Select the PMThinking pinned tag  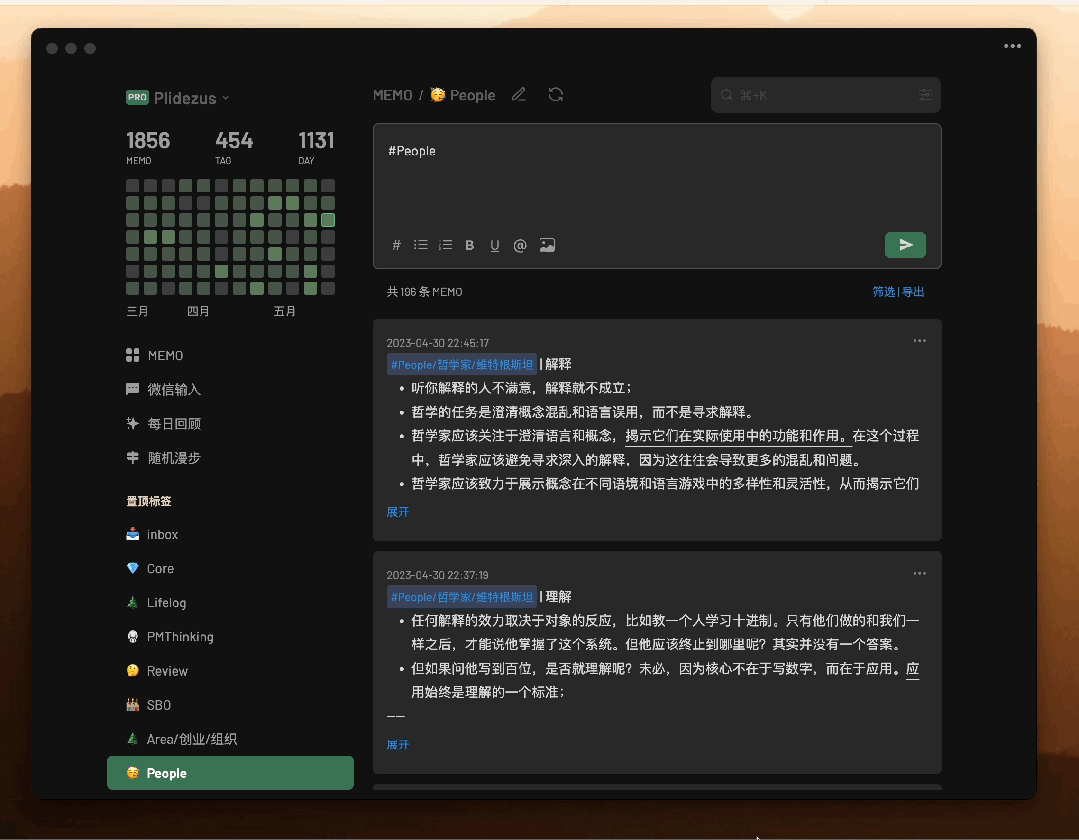tap(230, 636)
